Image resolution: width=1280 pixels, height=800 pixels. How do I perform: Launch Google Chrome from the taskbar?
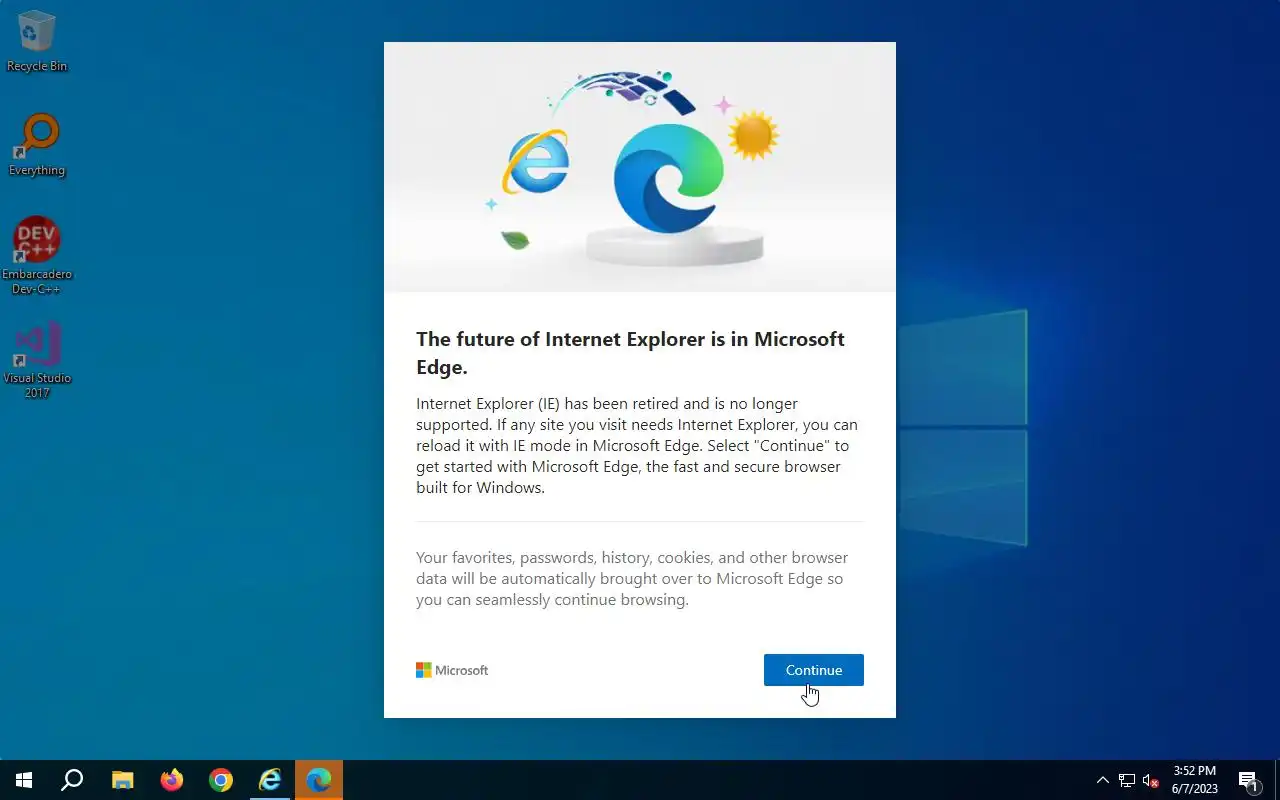220,780
